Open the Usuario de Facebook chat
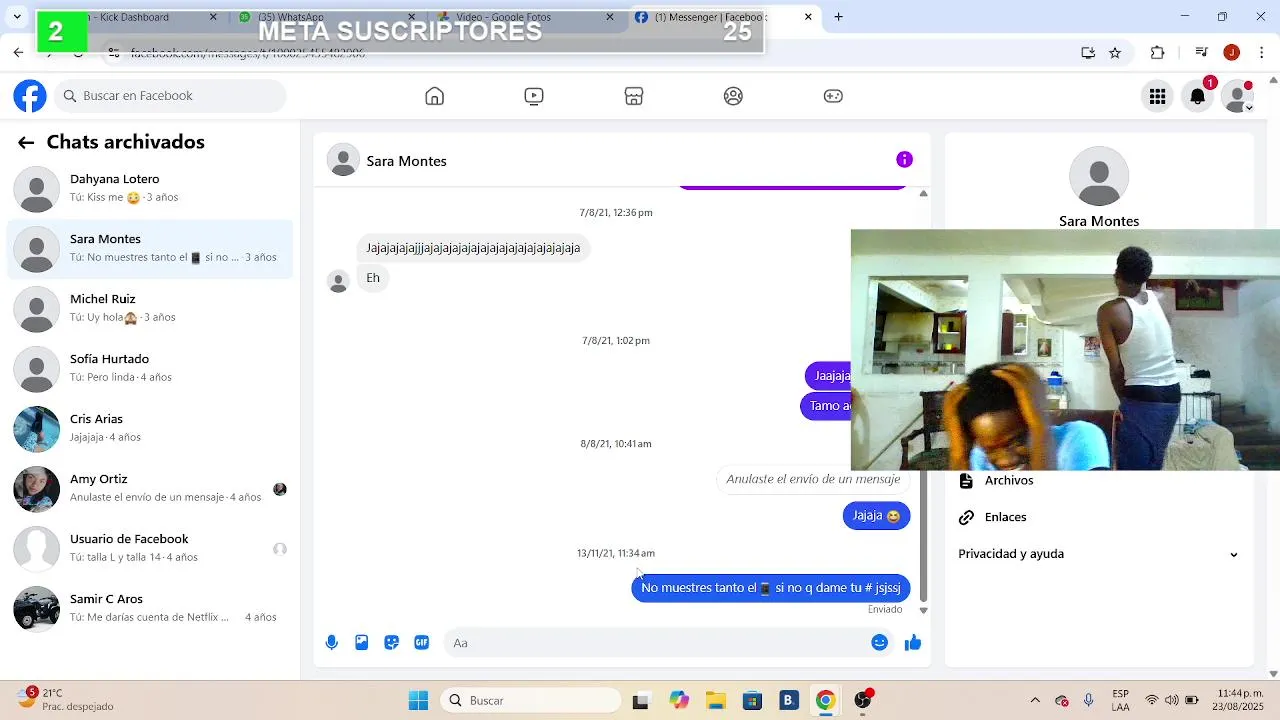This screenshot has width=1280, height=720. [150, 548]
